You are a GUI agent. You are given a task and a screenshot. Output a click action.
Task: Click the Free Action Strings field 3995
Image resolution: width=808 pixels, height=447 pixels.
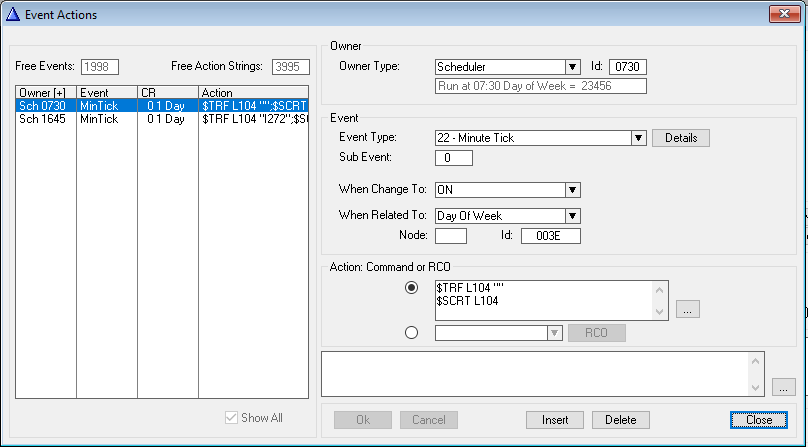point(291,67)
